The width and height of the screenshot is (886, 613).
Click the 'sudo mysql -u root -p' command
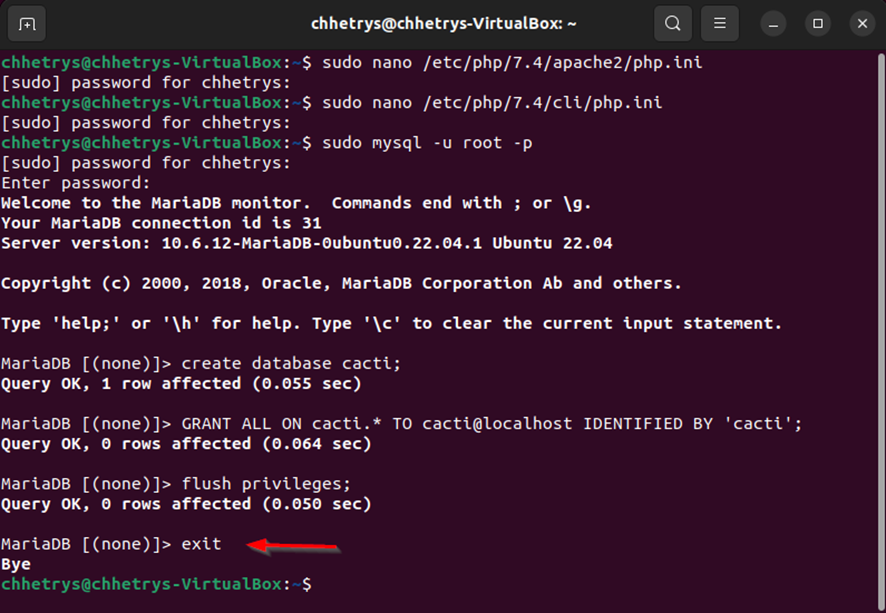click(x=427, y=142)
